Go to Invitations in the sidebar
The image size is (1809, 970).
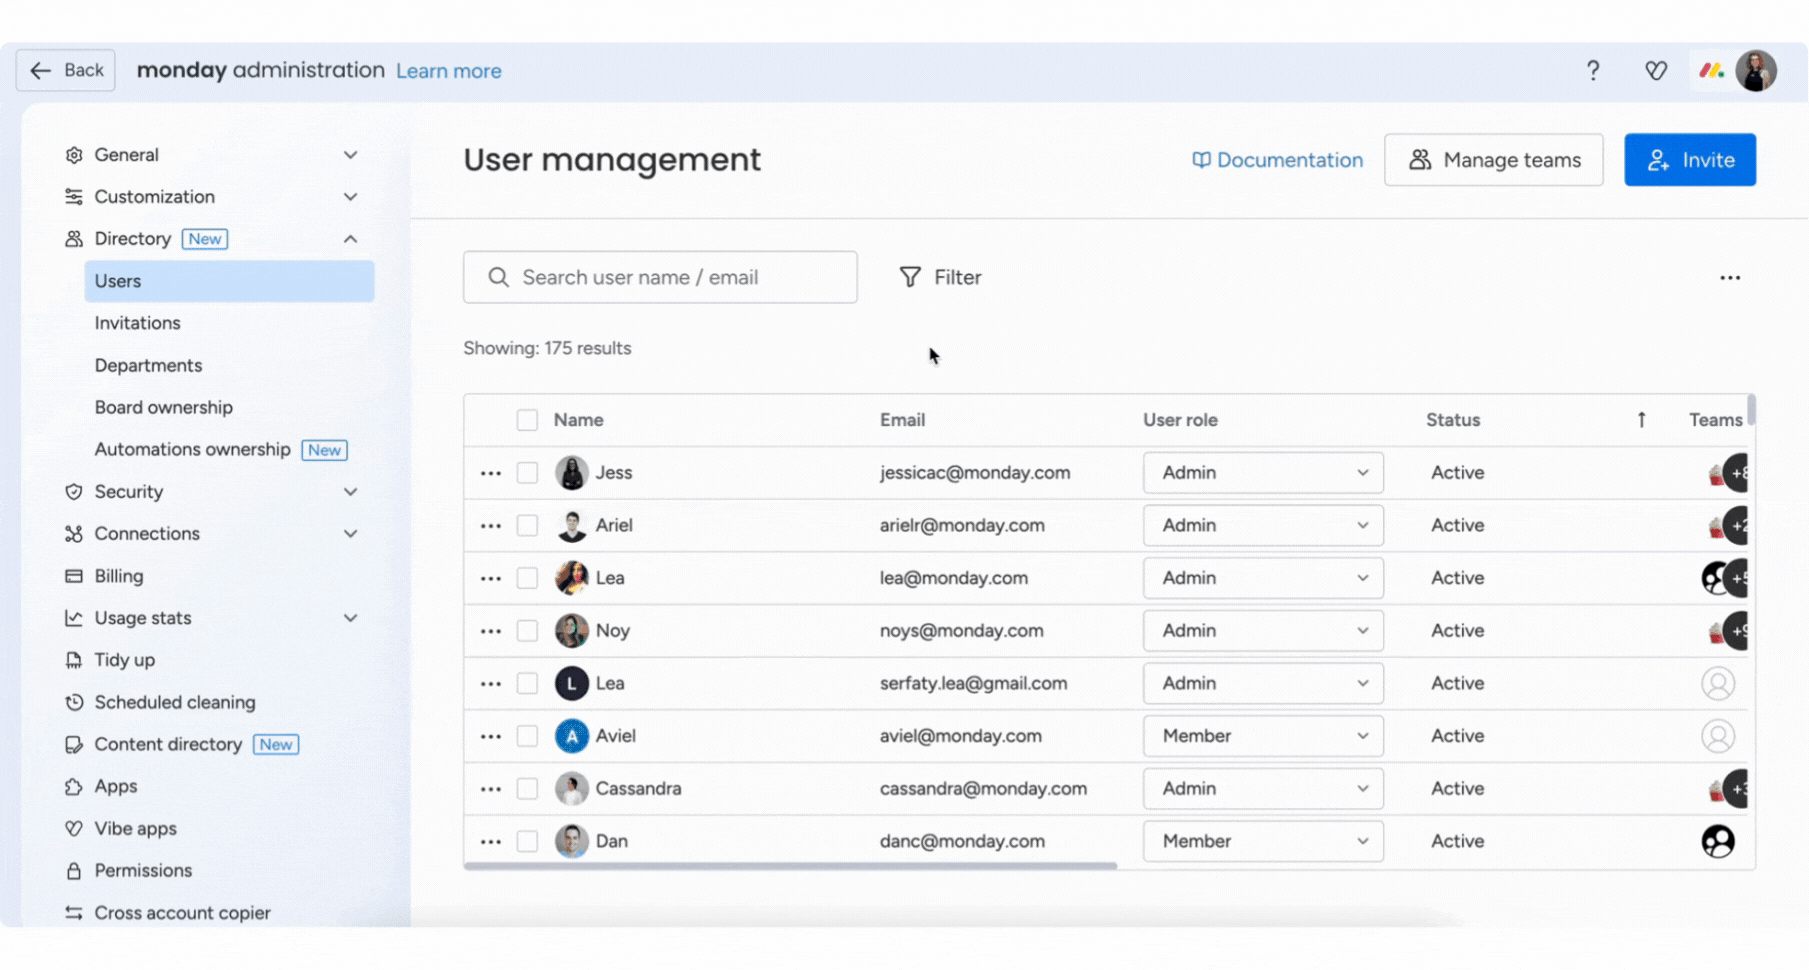pyautogui.click(x=137, y=323)
